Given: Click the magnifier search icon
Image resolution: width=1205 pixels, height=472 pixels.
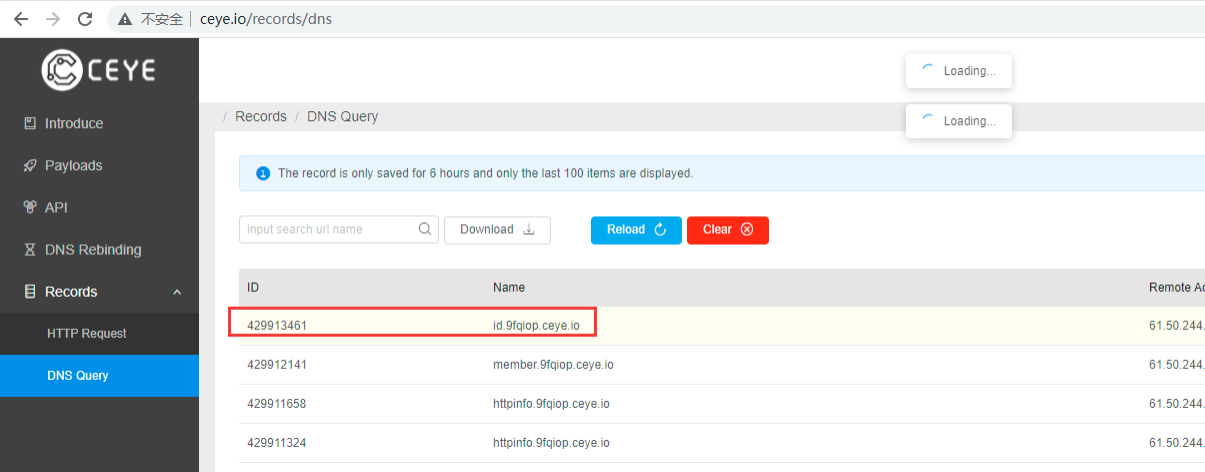Looking at the screenshot, I should pyautogui.click(x=426, y=229).
